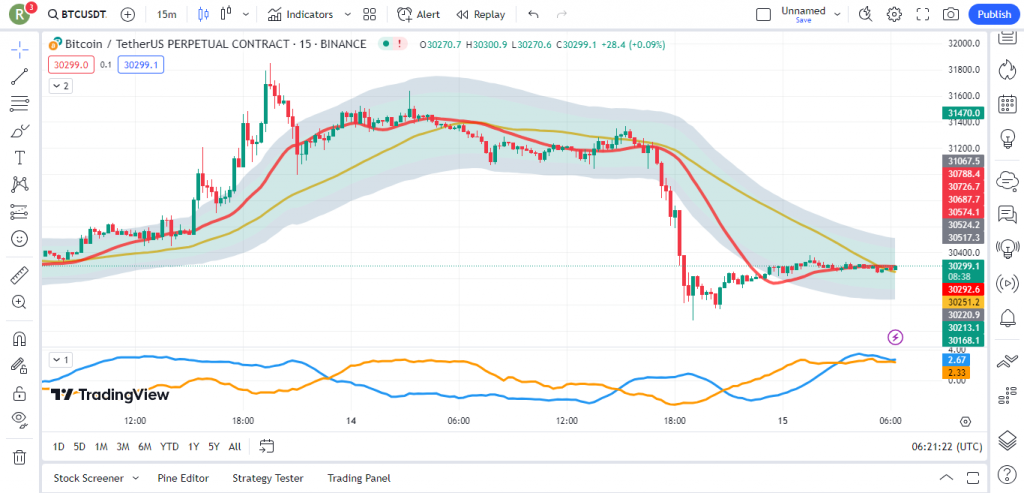Select the 5D date range
This screenshot has width=1024, height=493.
click(x=79, y=447)
